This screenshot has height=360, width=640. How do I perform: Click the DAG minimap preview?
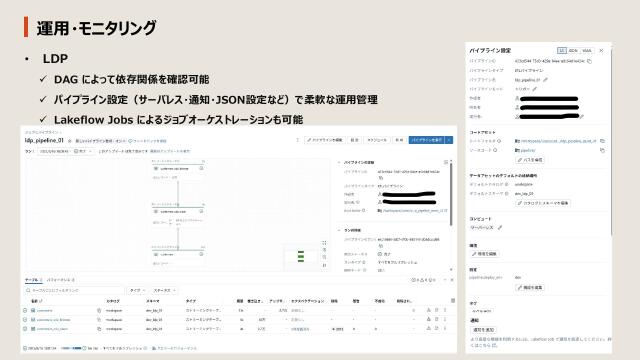click(x=301, y=256)
